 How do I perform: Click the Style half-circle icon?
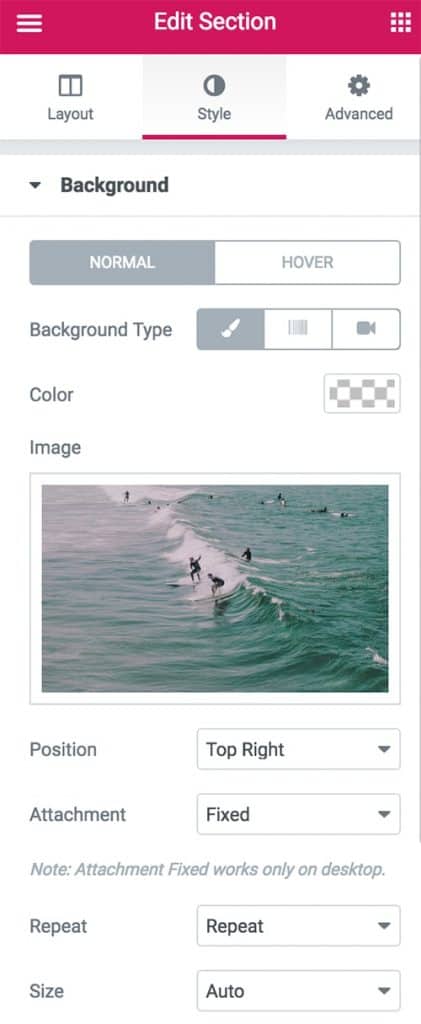[214, 85]
